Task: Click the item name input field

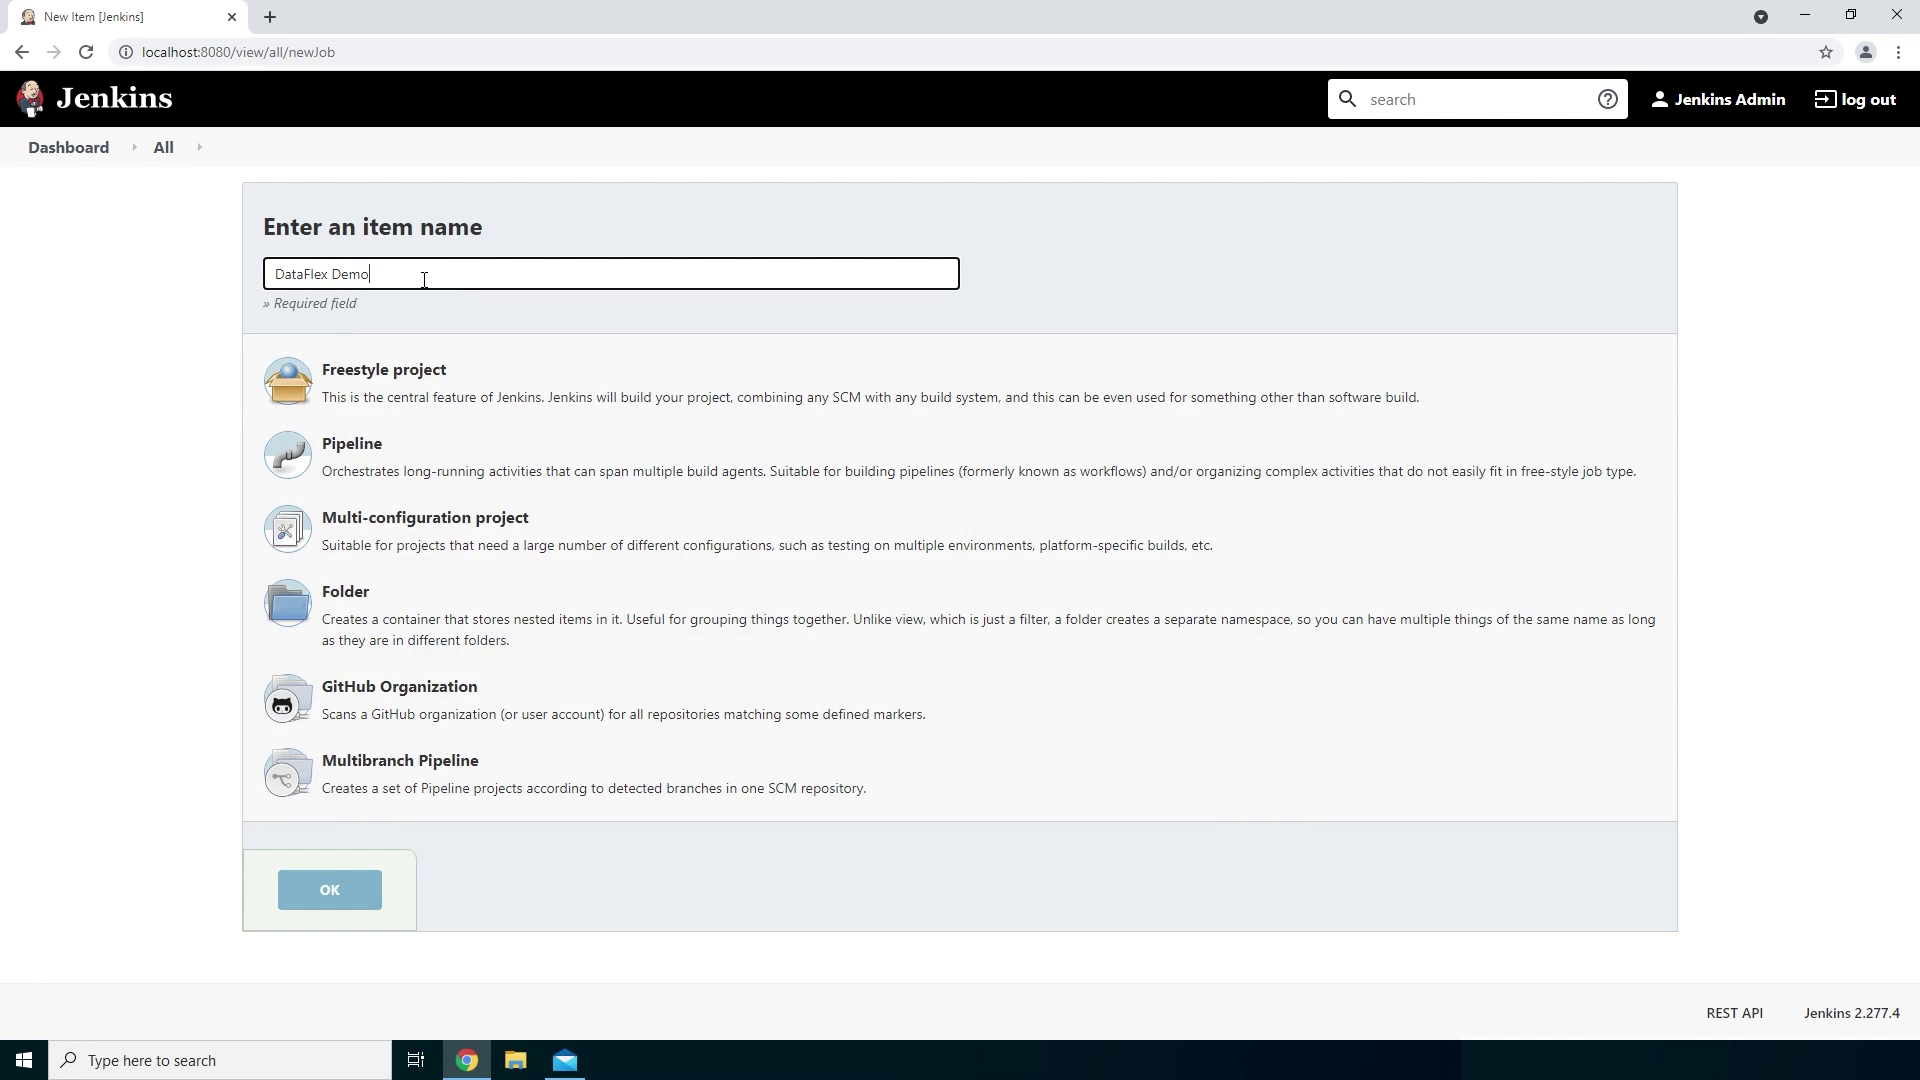Action: click(610, 274)
